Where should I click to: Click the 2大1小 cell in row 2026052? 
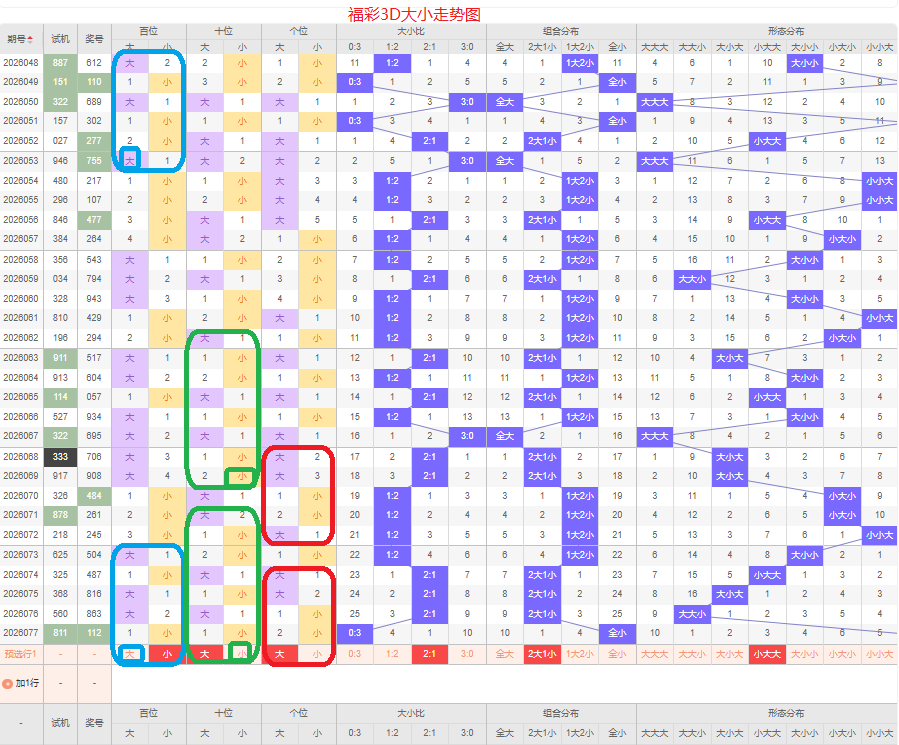(542, 141)
